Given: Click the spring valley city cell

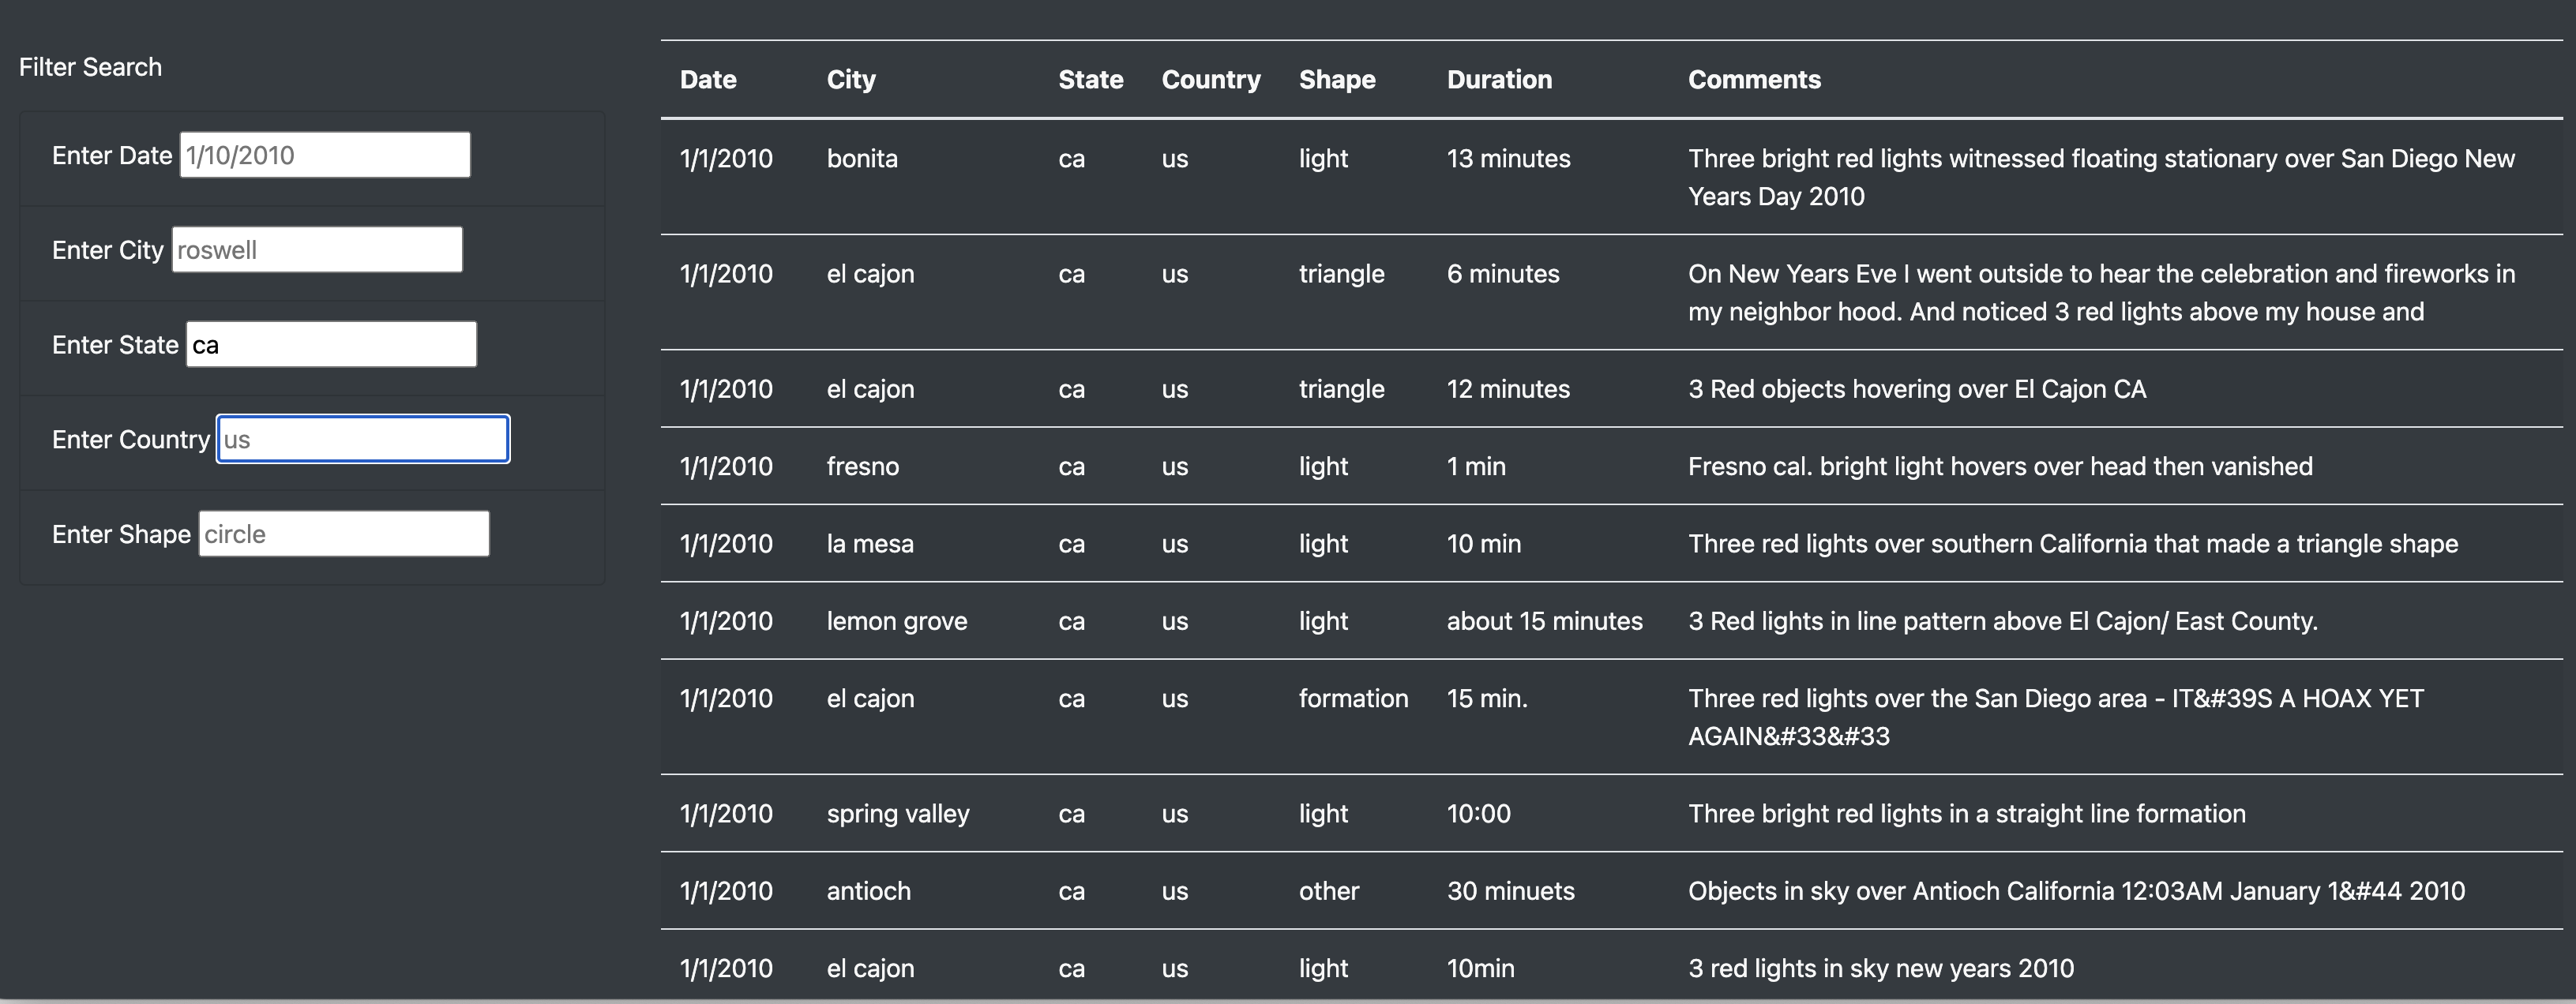Looking at the screenshot, I should (x=898, y=814).
